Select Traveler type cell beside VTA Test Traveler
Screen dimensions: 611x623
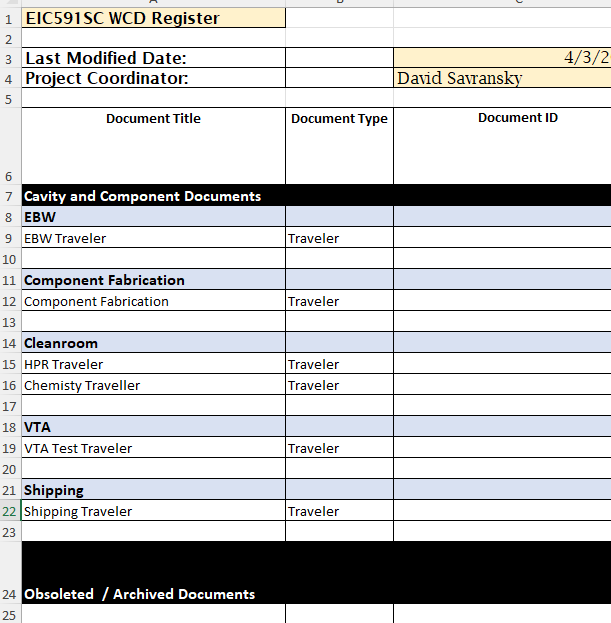[x=339, y=448]
